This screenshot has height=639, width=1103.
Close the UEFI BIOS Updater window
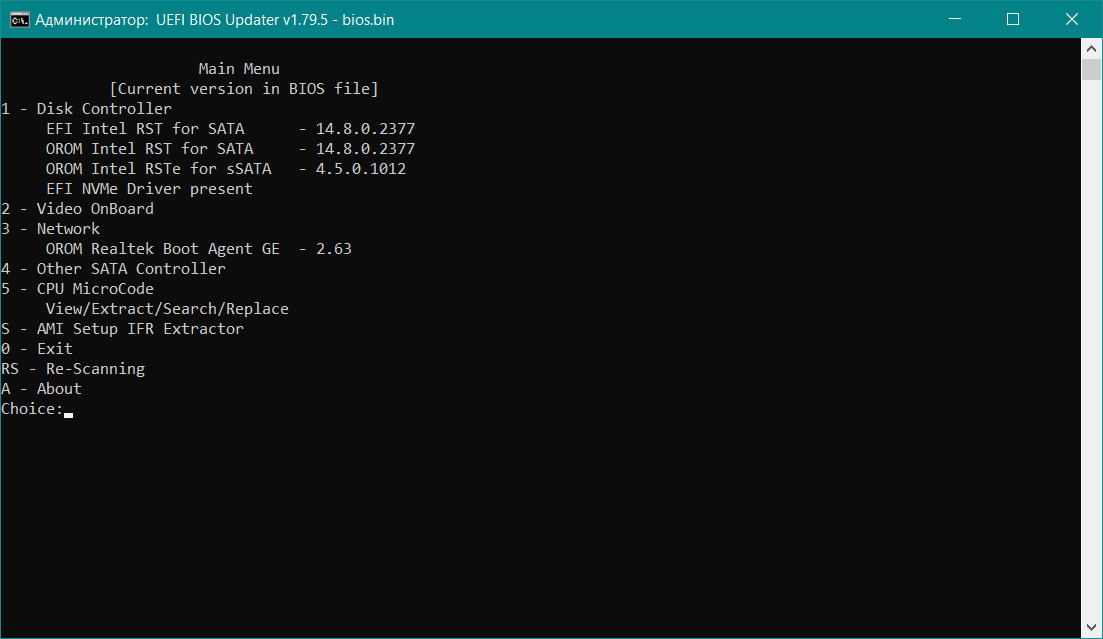[x=1069, y=19]
